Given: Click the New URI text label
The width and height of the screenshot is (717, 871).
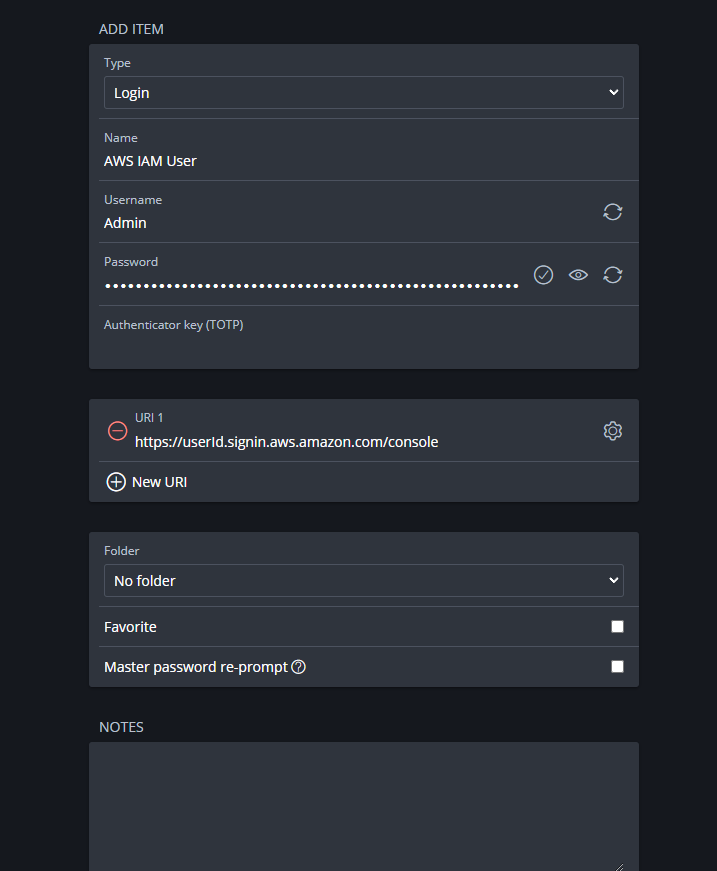Looking at the screenshot, I should click(160, 482).
